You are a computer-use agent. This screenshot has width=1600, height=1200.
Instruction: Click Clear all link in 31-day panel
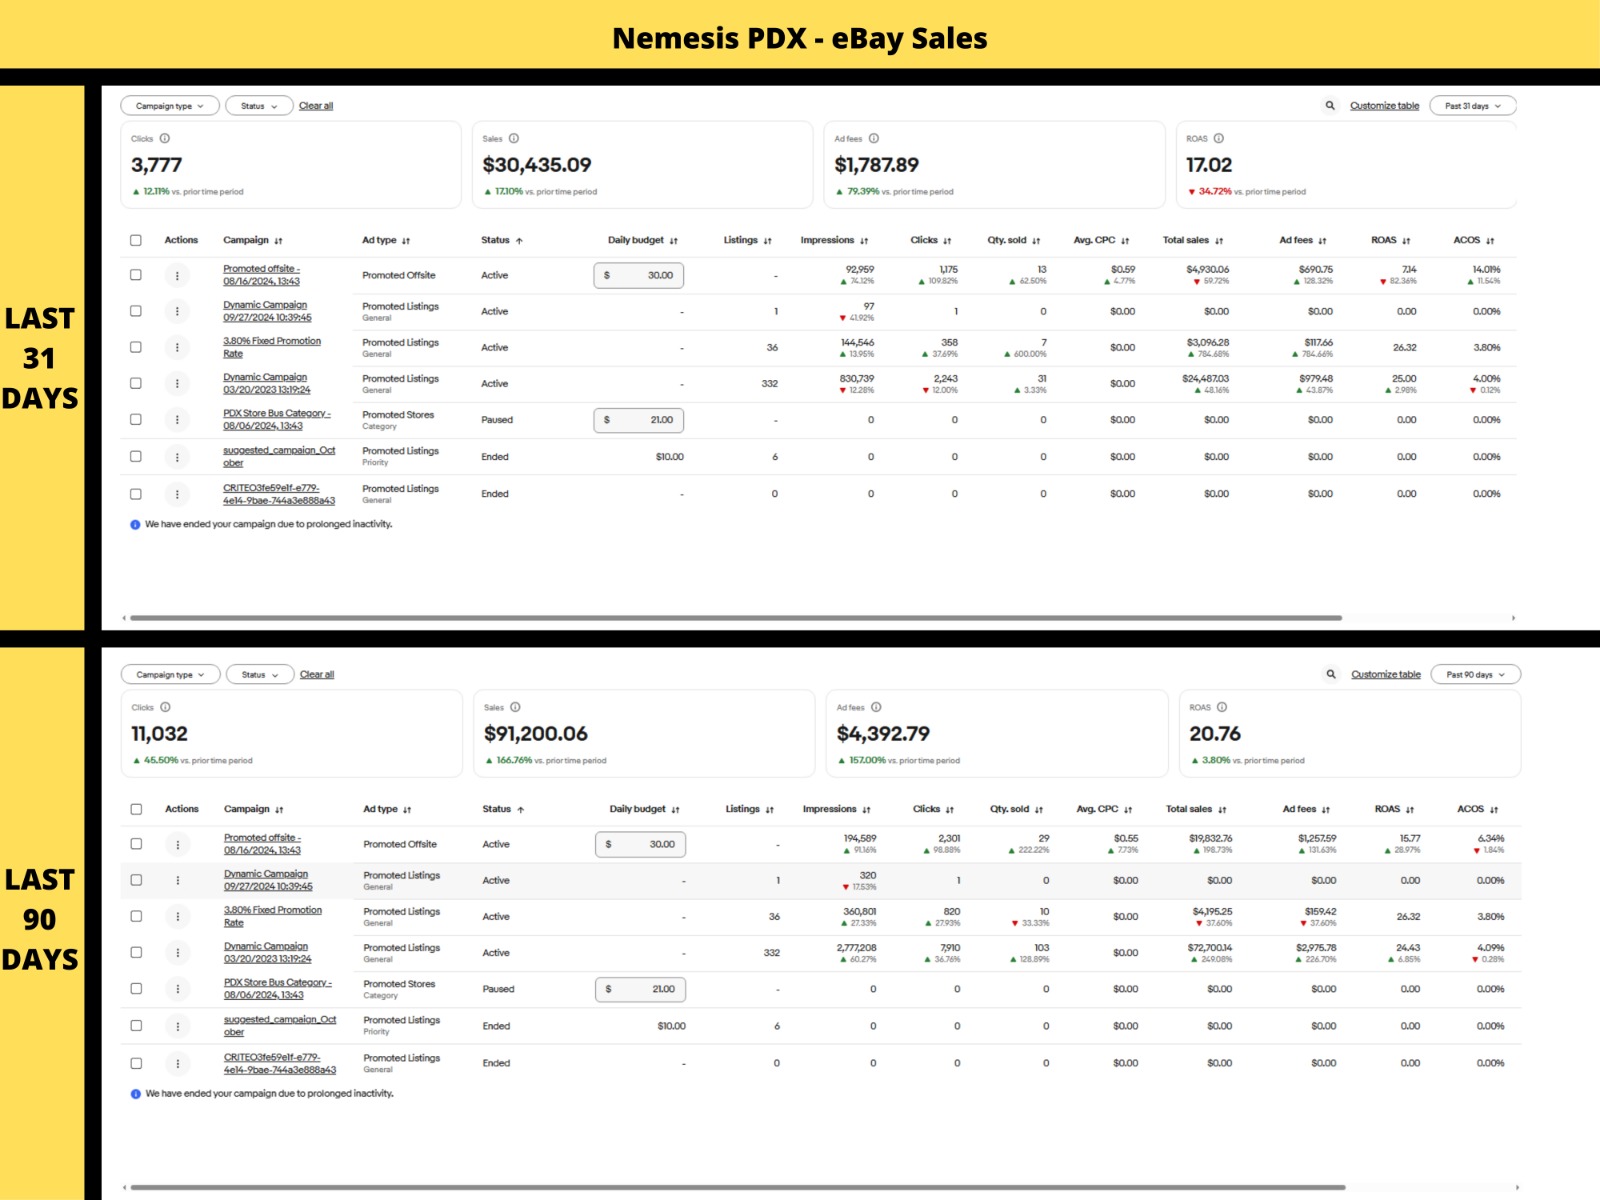316,106
